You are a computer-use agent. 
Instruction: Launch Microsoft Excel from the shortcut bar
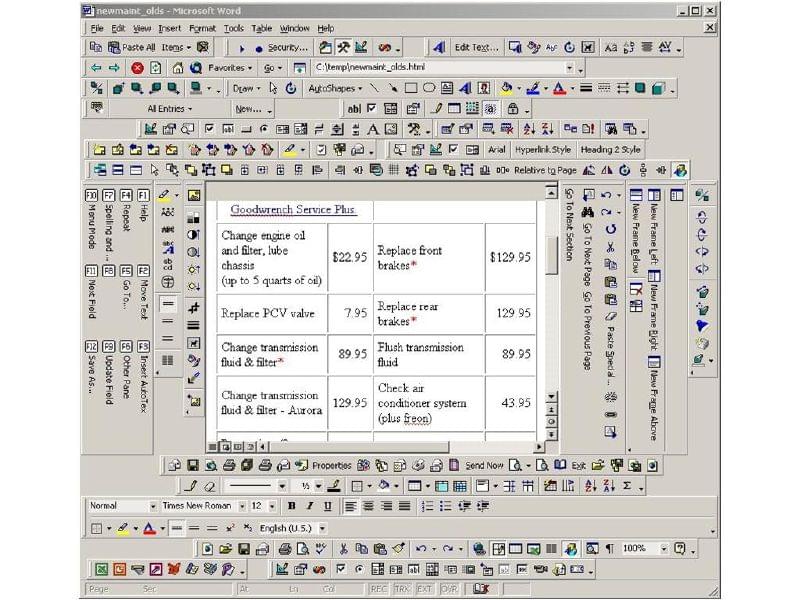click(x=102, y=569)
